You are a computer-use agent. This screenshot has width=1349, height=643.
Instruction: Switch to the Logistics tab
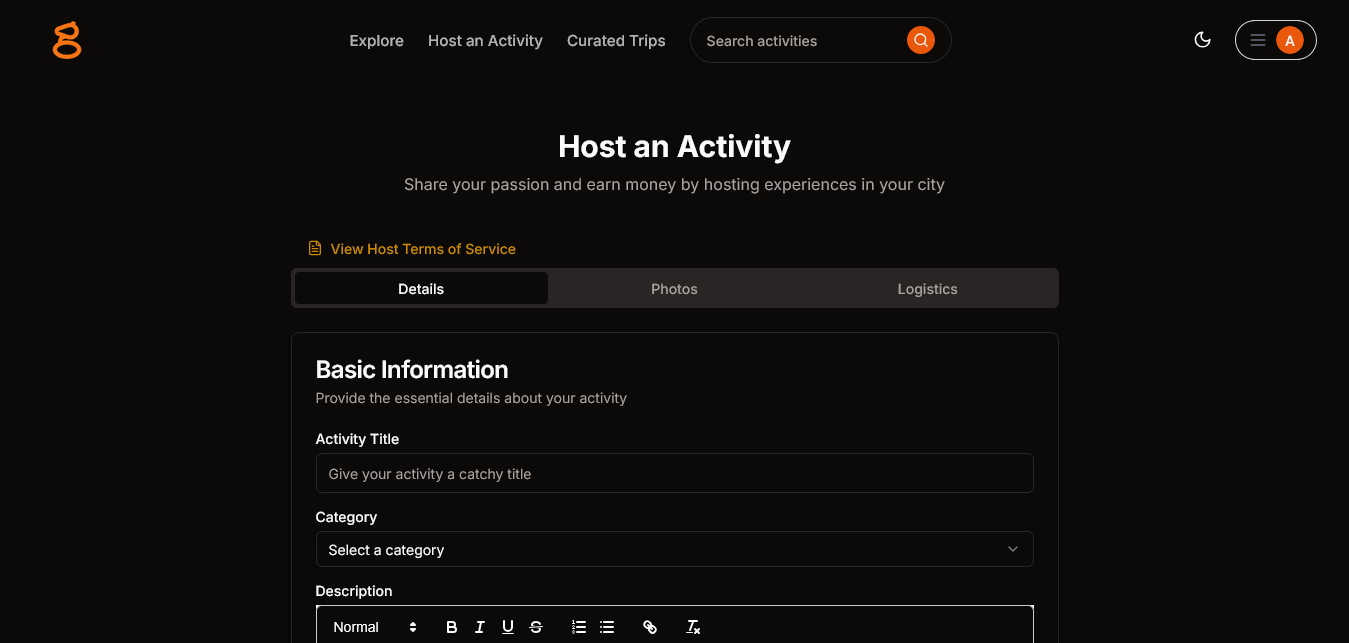[927, 288]
